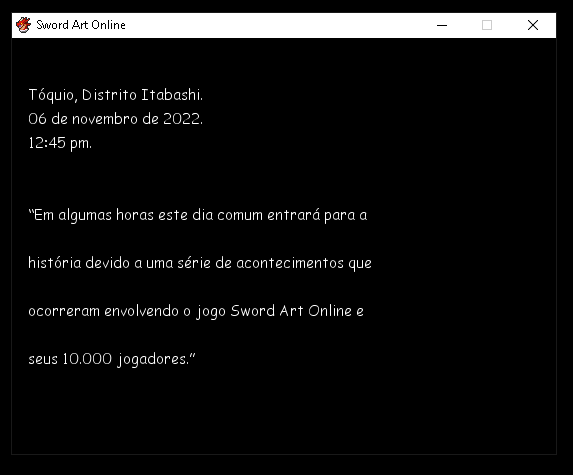Click the word 'jogadores' ending the quote
This screenshot has width=573, height=475.
tap(152, 359)
